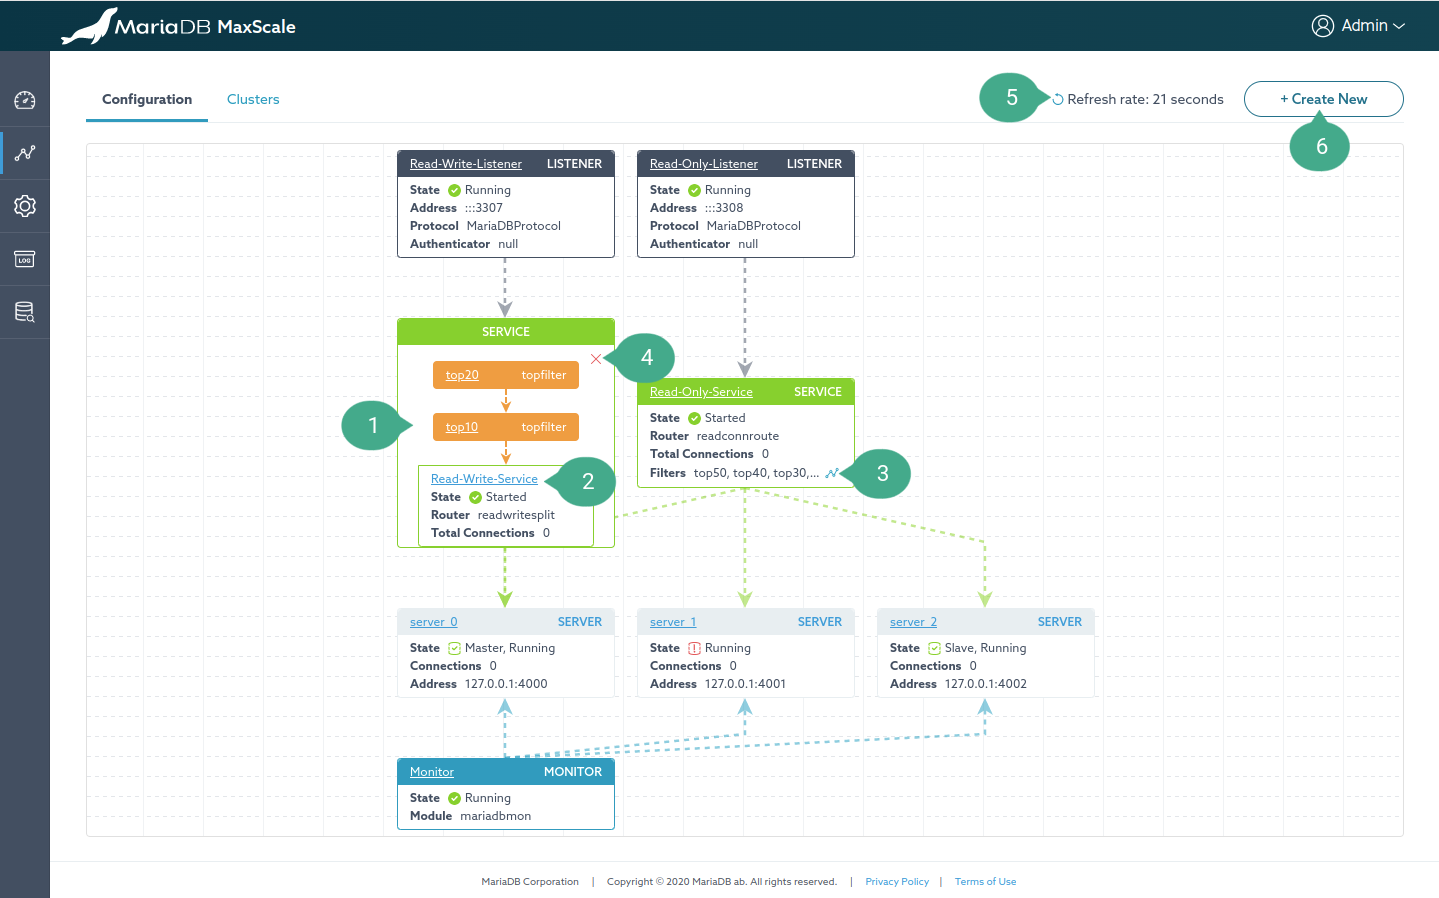The width and height of the screenshot is (1439, 898).
Task: Click the green SERVICE header of expanded node
Action: pos(506,332)
